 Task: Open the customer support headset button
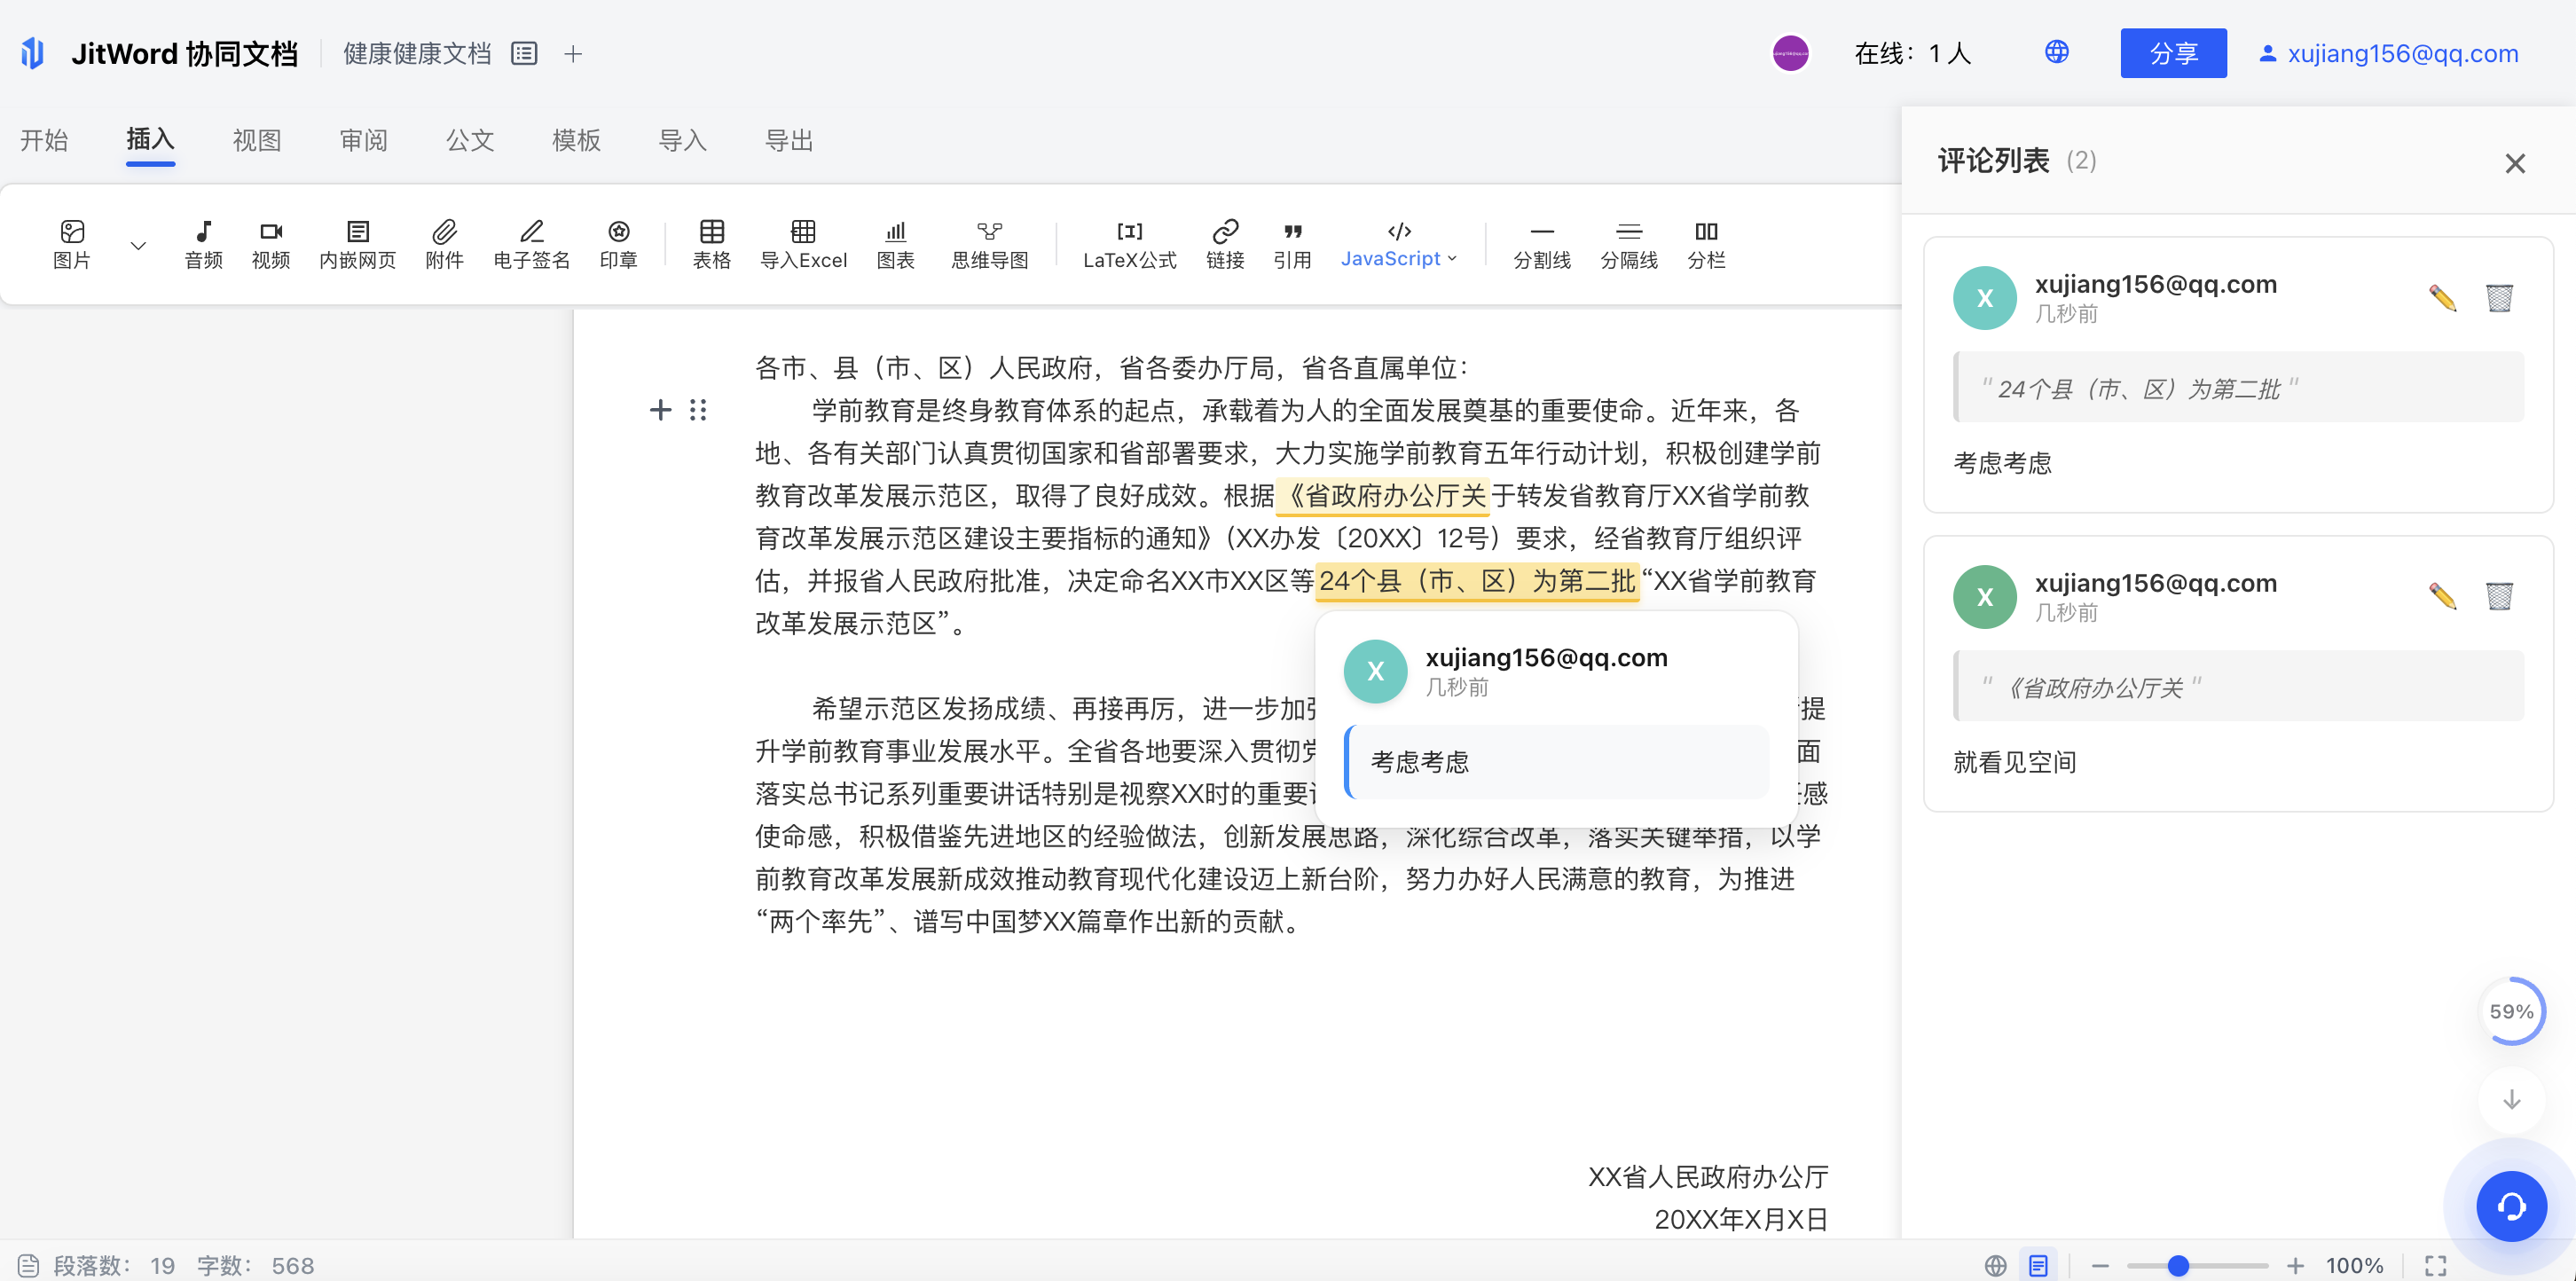[x=2511, y=1206]
